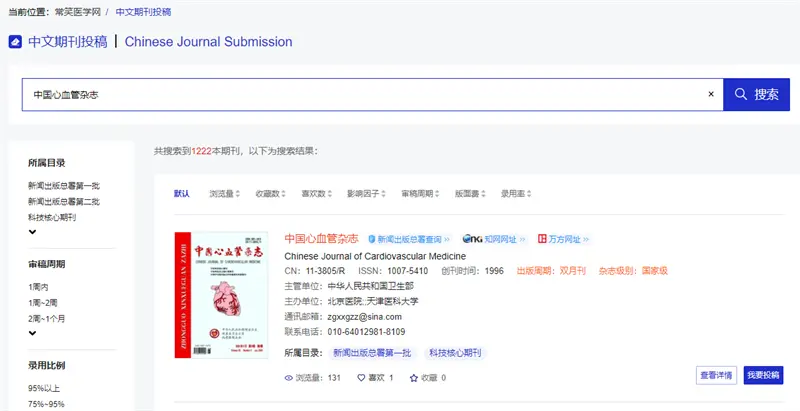Click the star 收藏 icon on the journal card
800x411 pixels.
click(411, 378)
